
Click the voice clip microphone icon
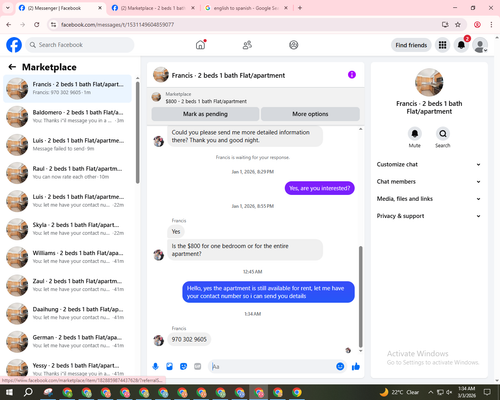[155, 367]
